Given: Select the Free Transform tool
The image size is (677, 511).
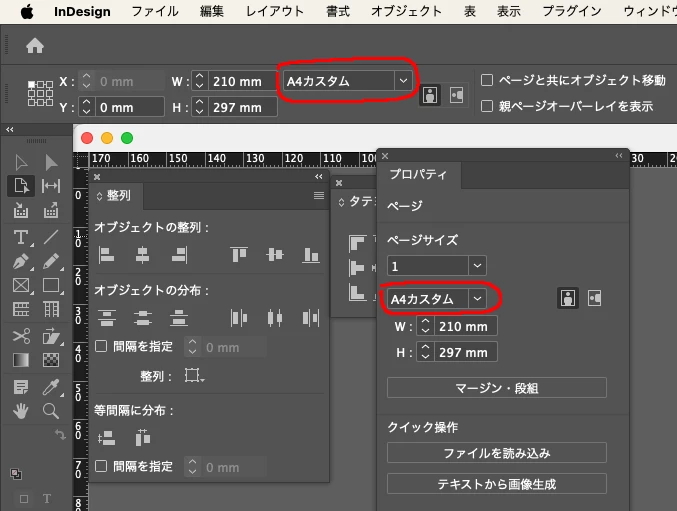Looking at the screenshot, I should 51,336.
